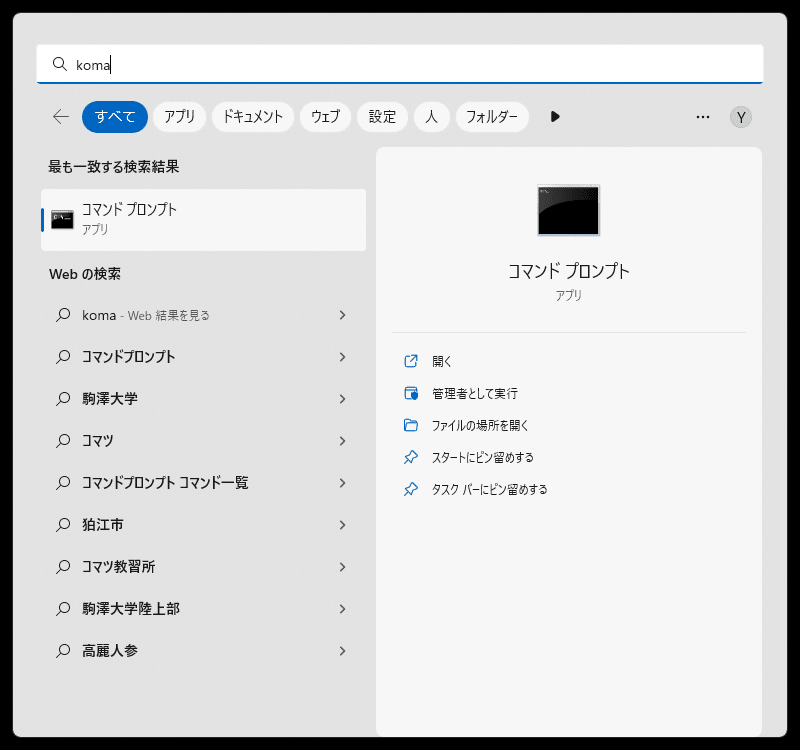Expand the コマツ教習所 suggestion chevron
800x750 pixels.
342,567
